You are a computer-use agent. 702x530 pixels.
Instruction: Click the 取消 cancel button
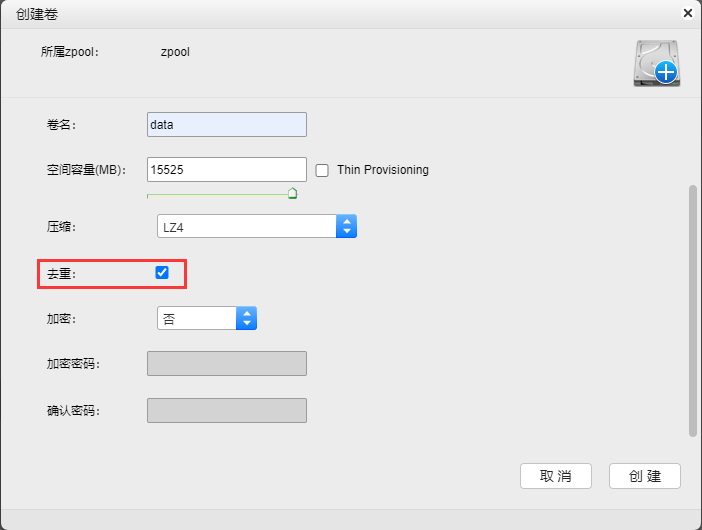tap(556, 476)
